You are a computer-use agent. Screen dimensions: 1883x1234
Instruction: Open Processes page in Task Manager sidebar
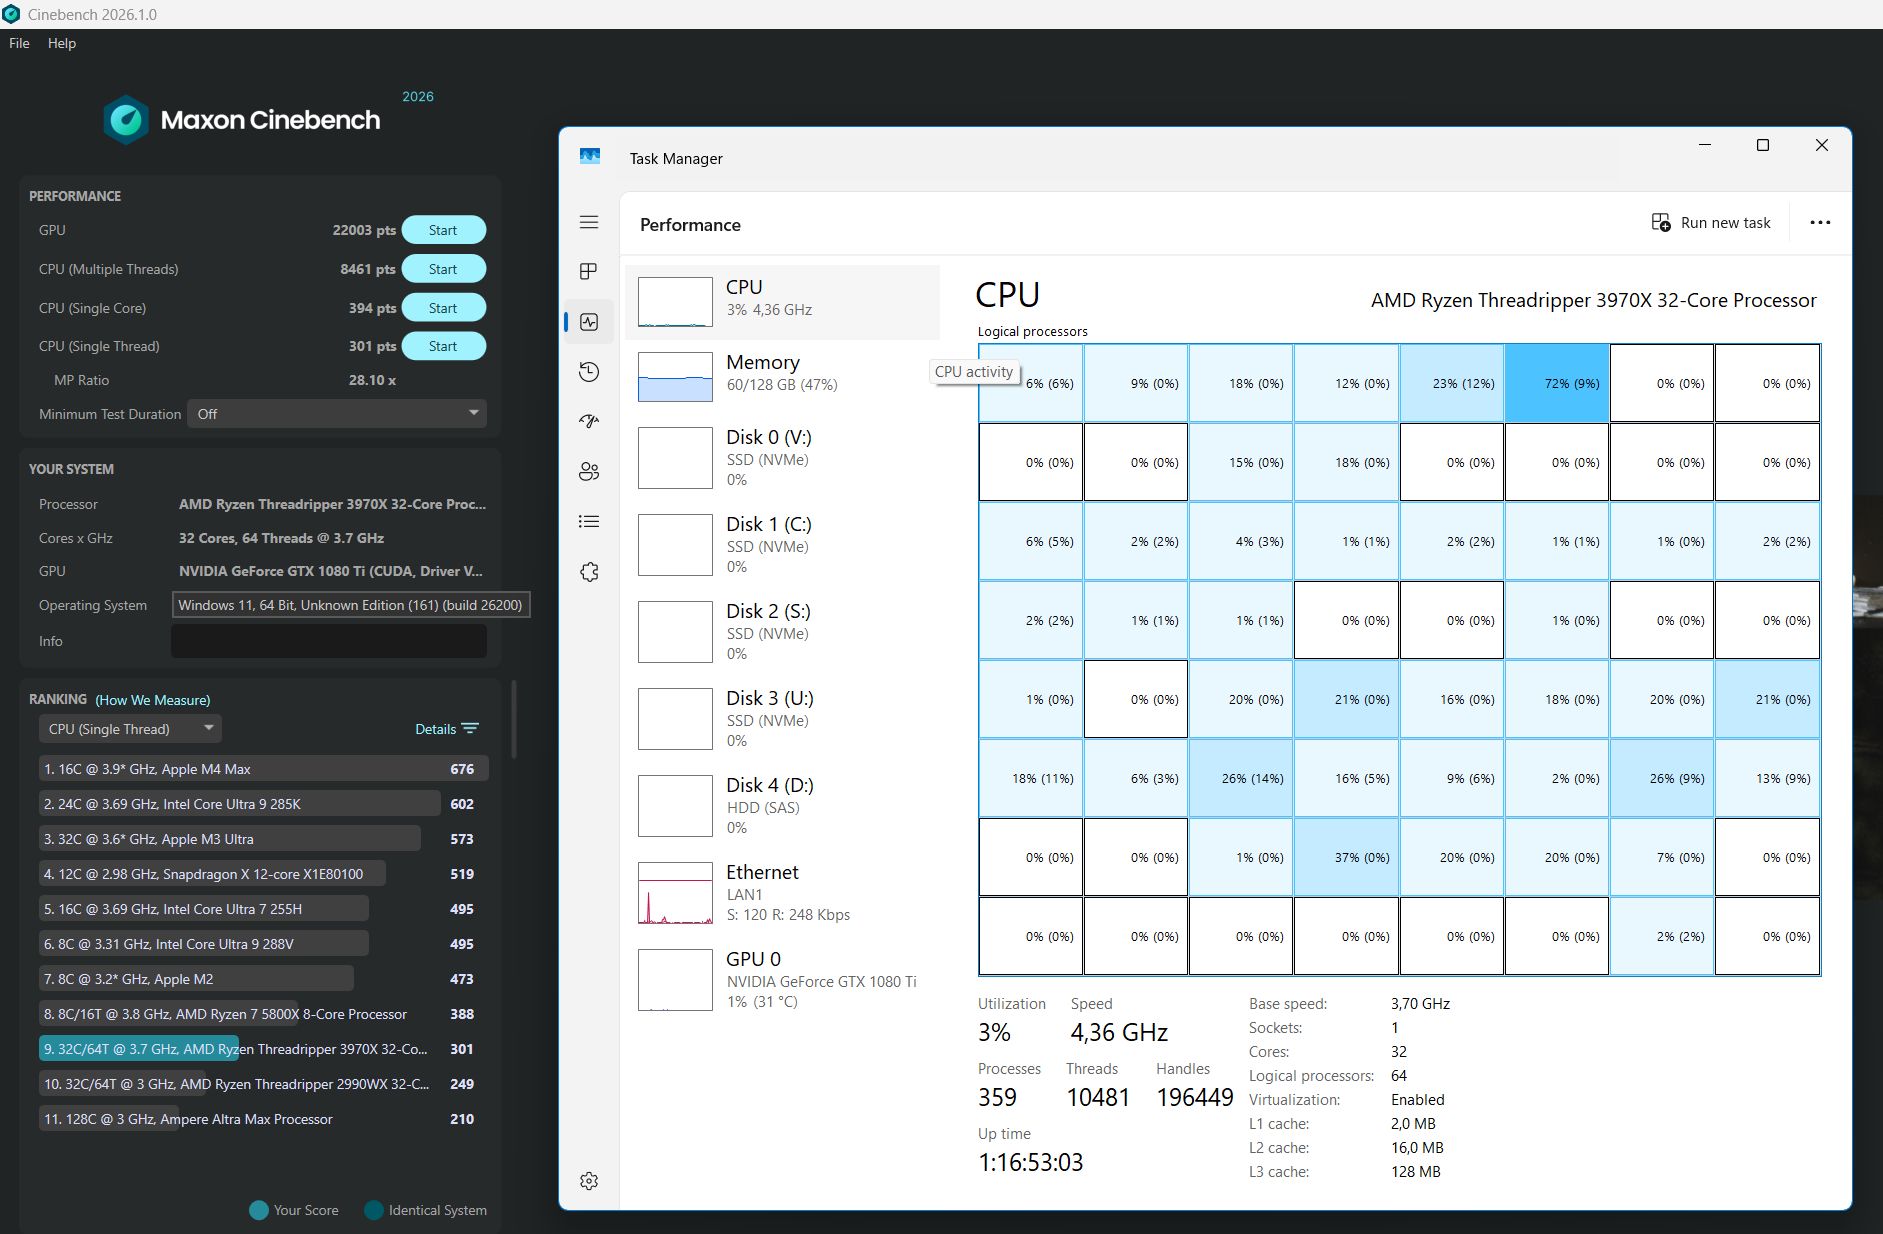click(x=589, y=271)
